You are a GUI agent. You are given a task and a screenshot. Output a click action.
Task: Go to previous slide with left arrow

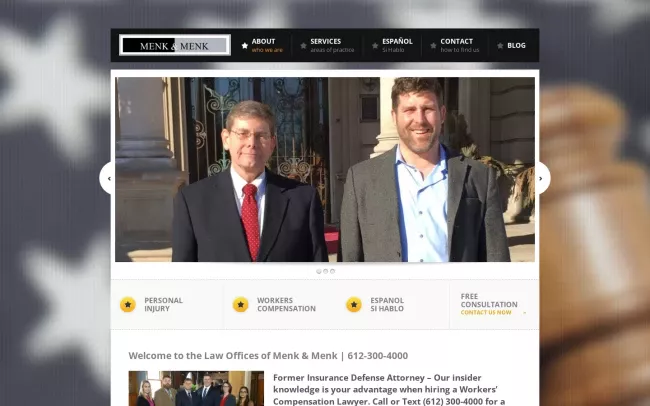pyautogui.click(x=108, y=178)
